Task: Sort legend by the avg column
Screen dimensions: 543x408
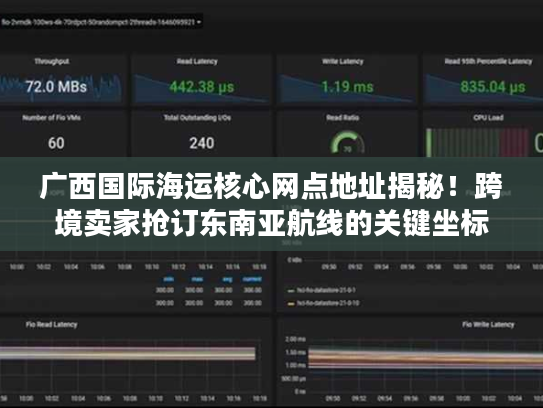Action: coord(227,279)
